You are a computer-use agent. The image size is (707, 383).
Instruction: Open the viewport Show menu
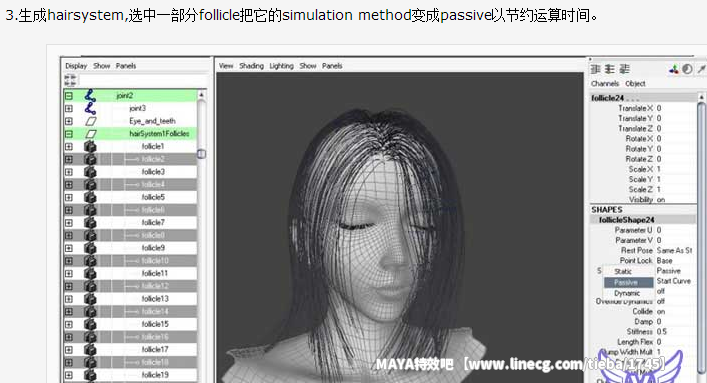pyautogui.click(x=308, y=66)
